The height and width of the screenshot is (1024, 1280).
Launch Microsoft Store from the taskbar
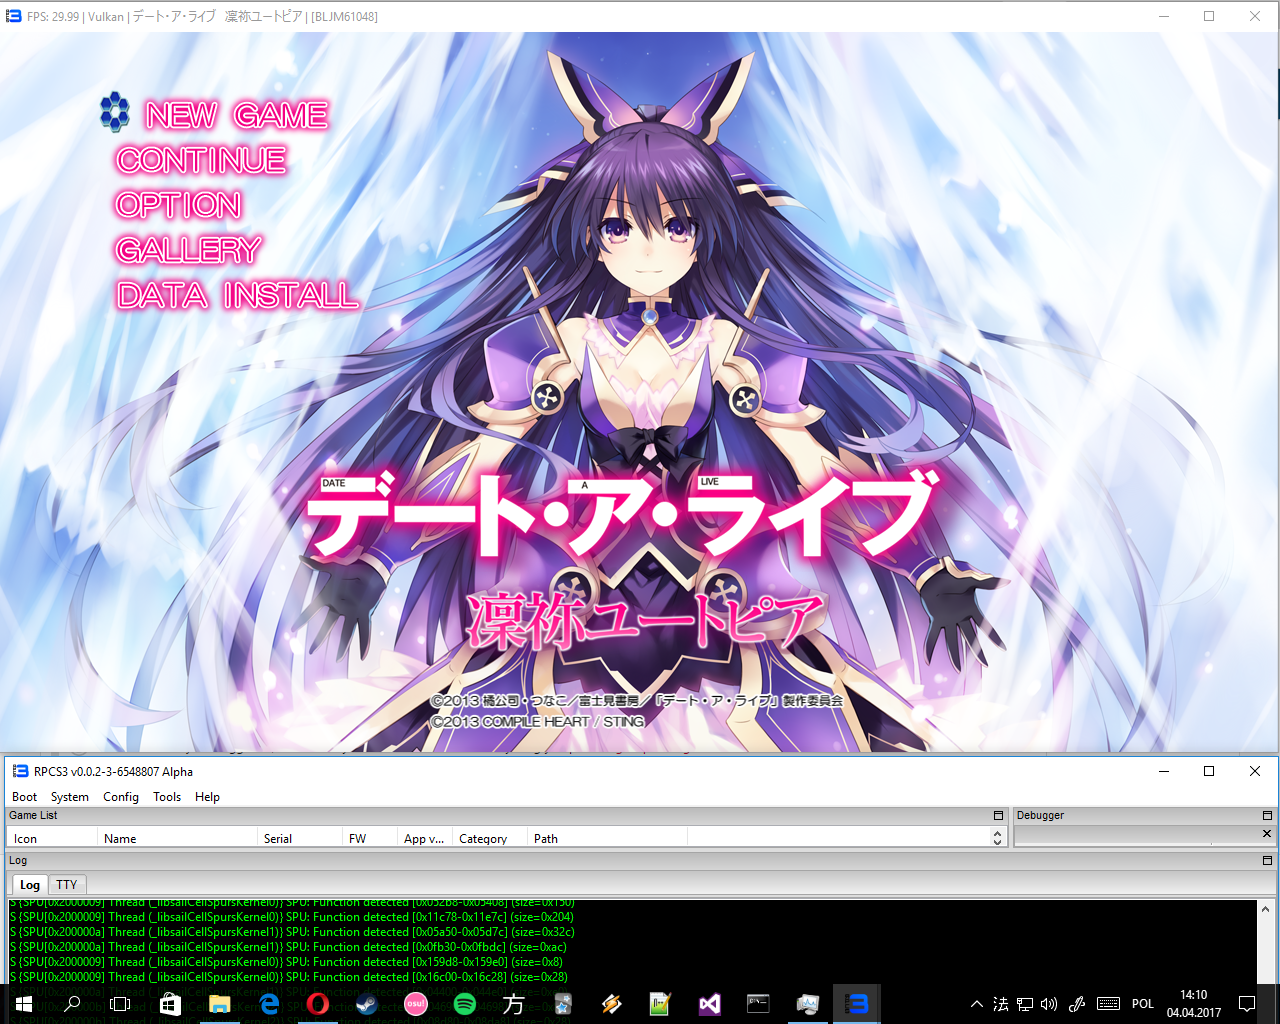(x=170, y=1004)
